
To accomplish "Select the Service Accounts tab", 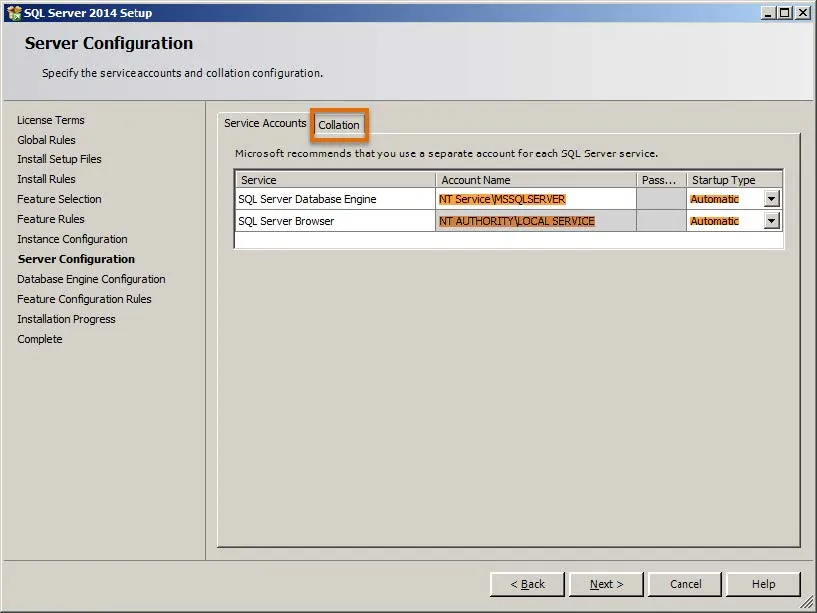I will pyautogui.click(x=265, y=124).
